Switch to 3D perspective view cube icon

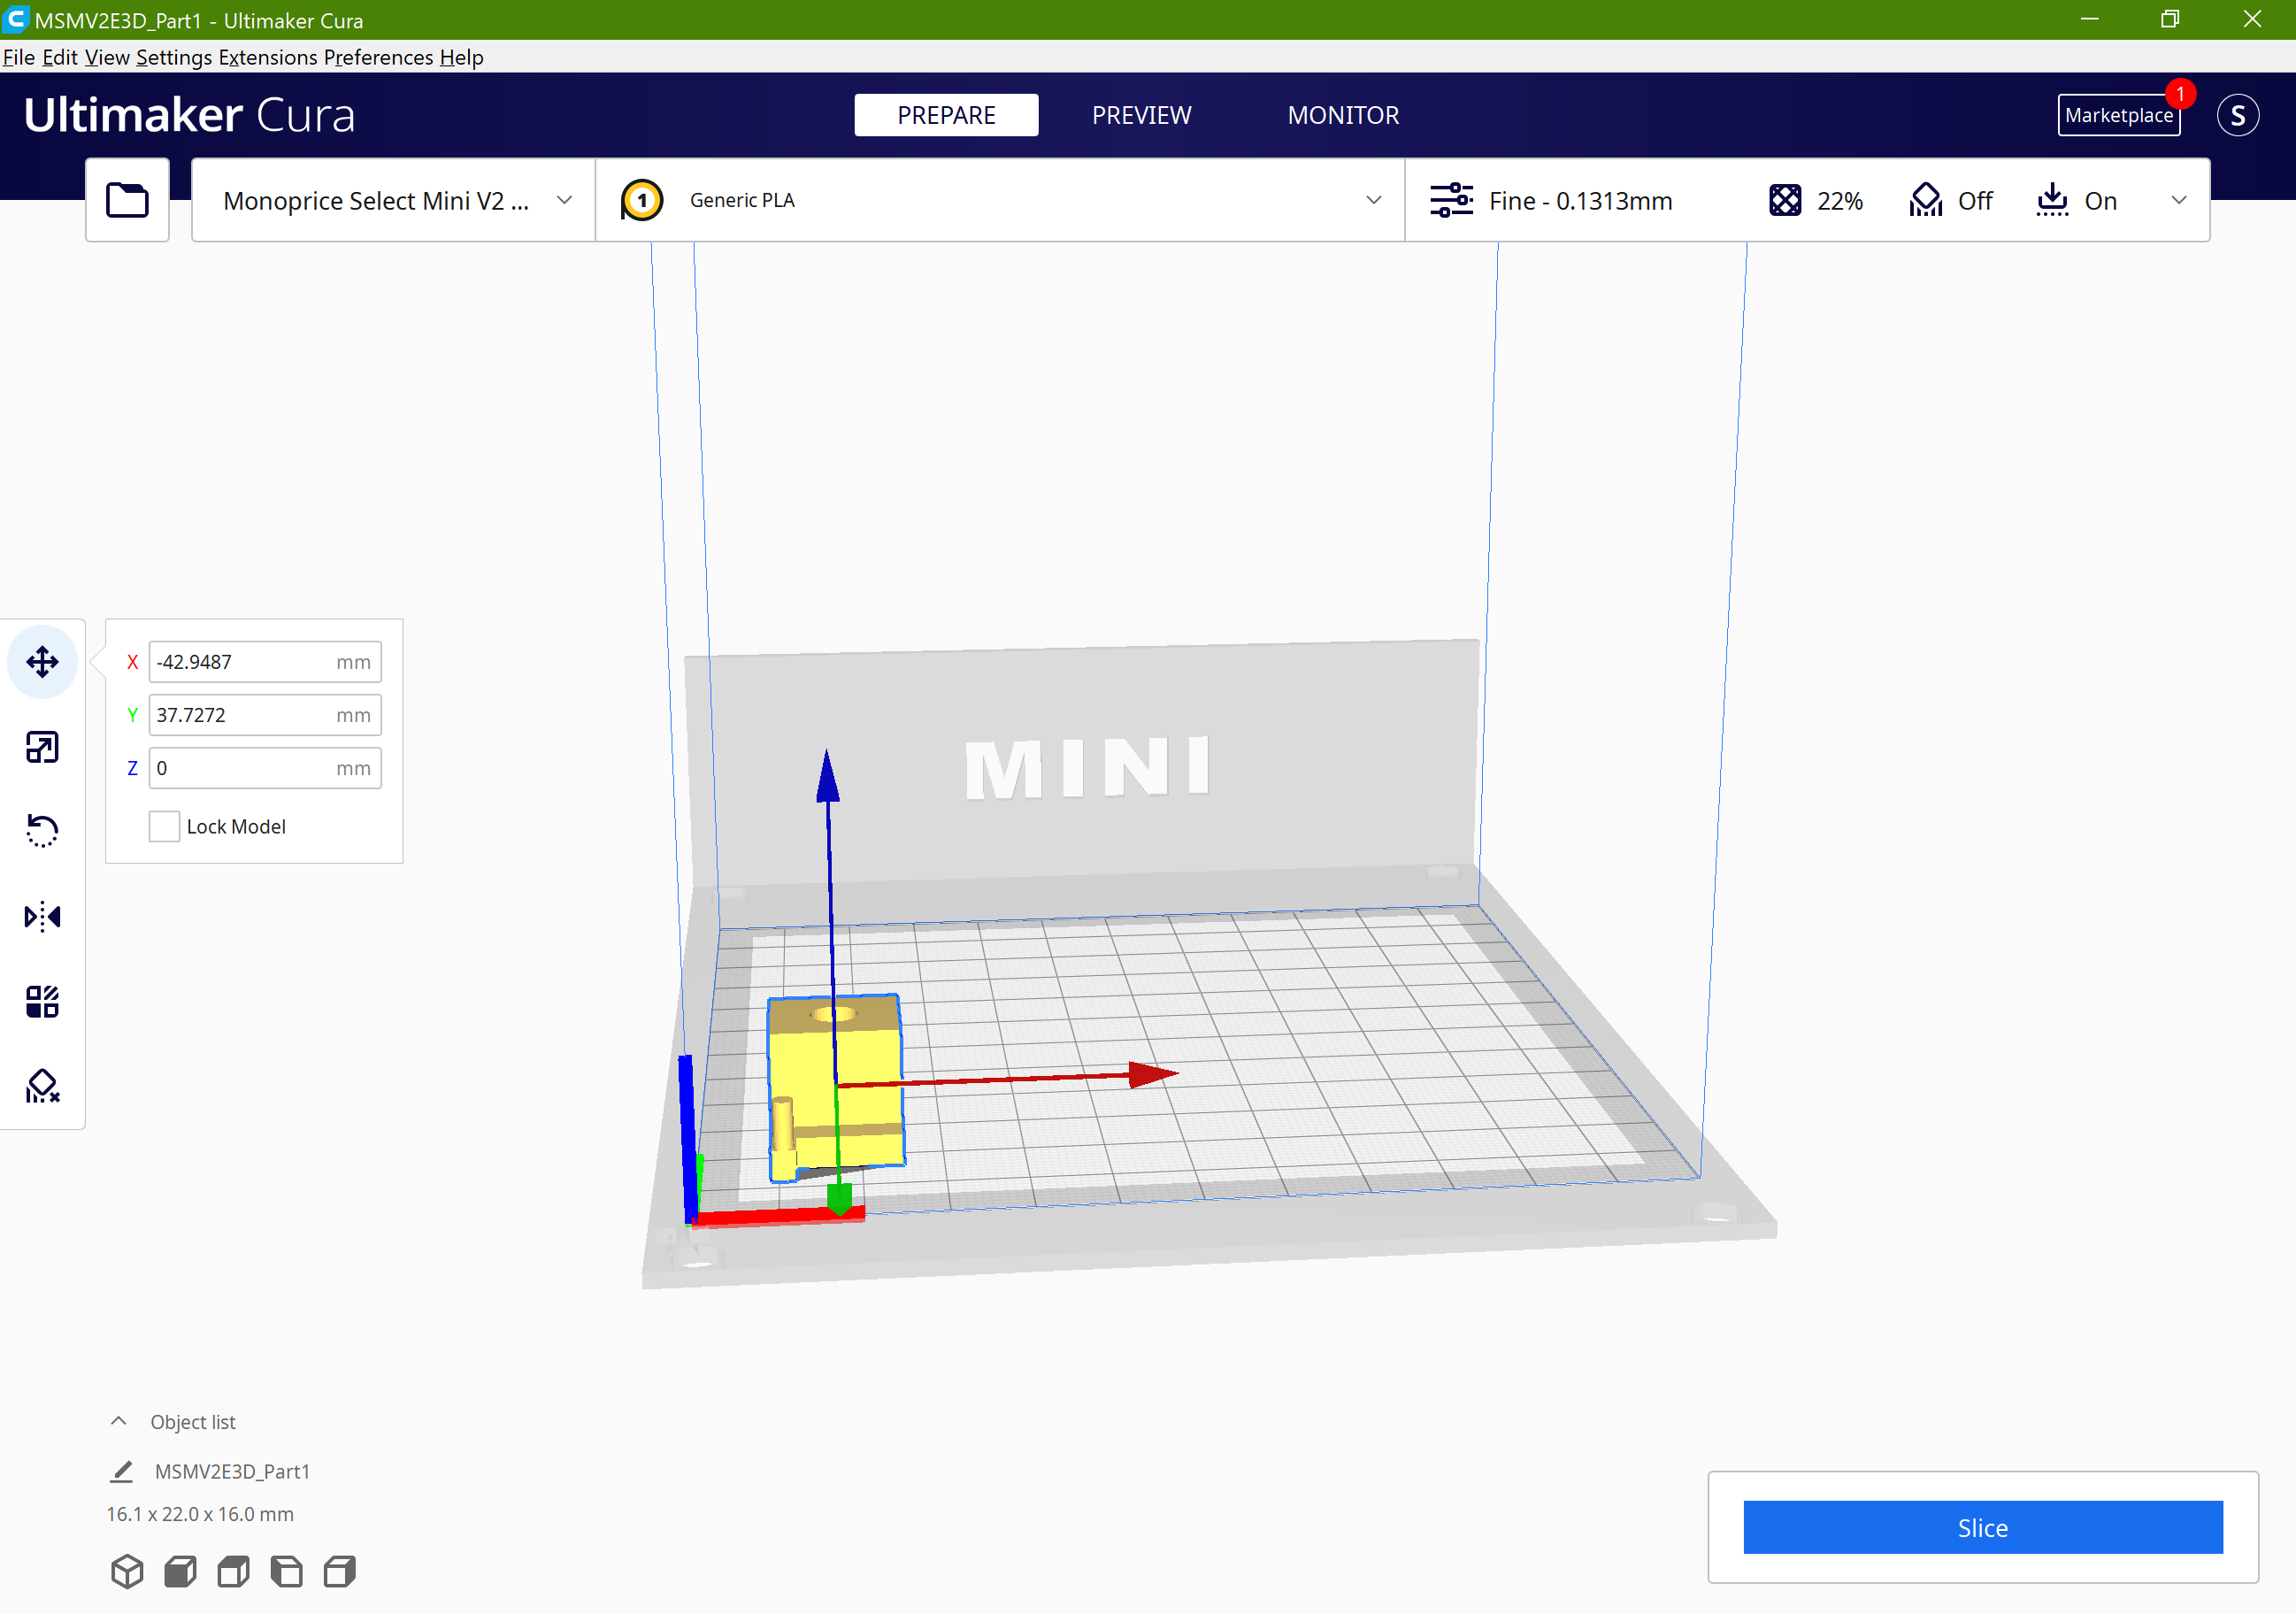click(x=127, y=1571)
